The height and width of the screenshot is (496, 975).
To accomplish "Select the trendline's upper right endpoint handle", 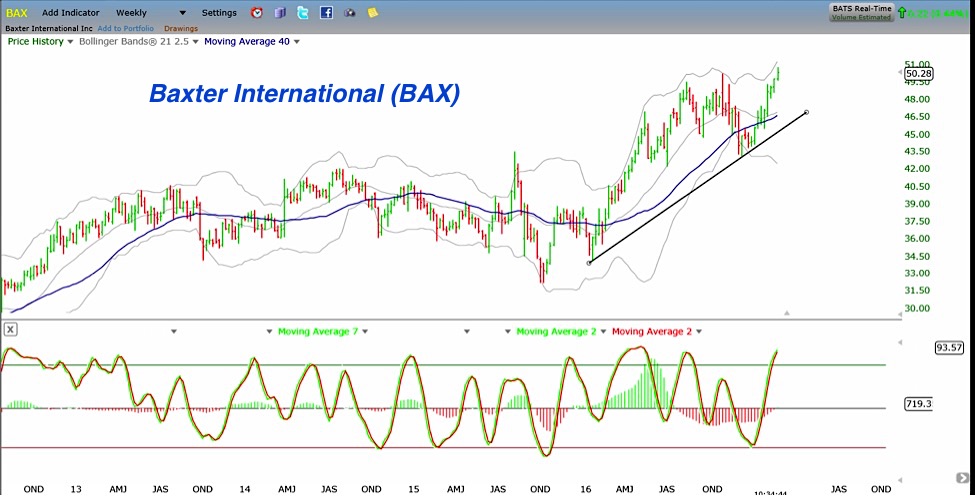I will (x=806, y=113).
